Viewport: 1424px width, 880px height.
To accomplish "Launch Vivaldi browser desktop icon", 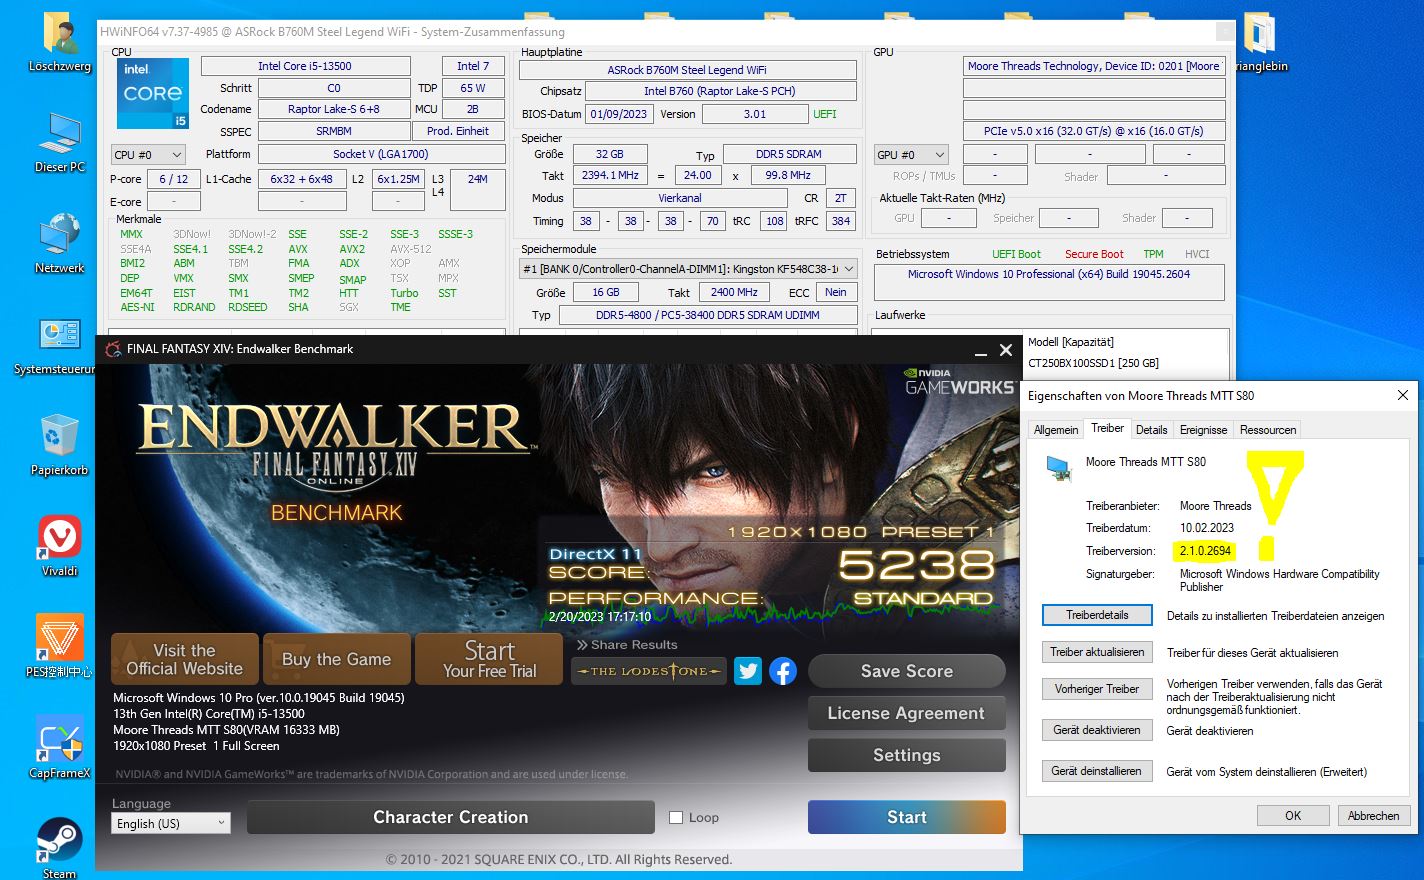I will pyautogui.click(x=60, y=538).
